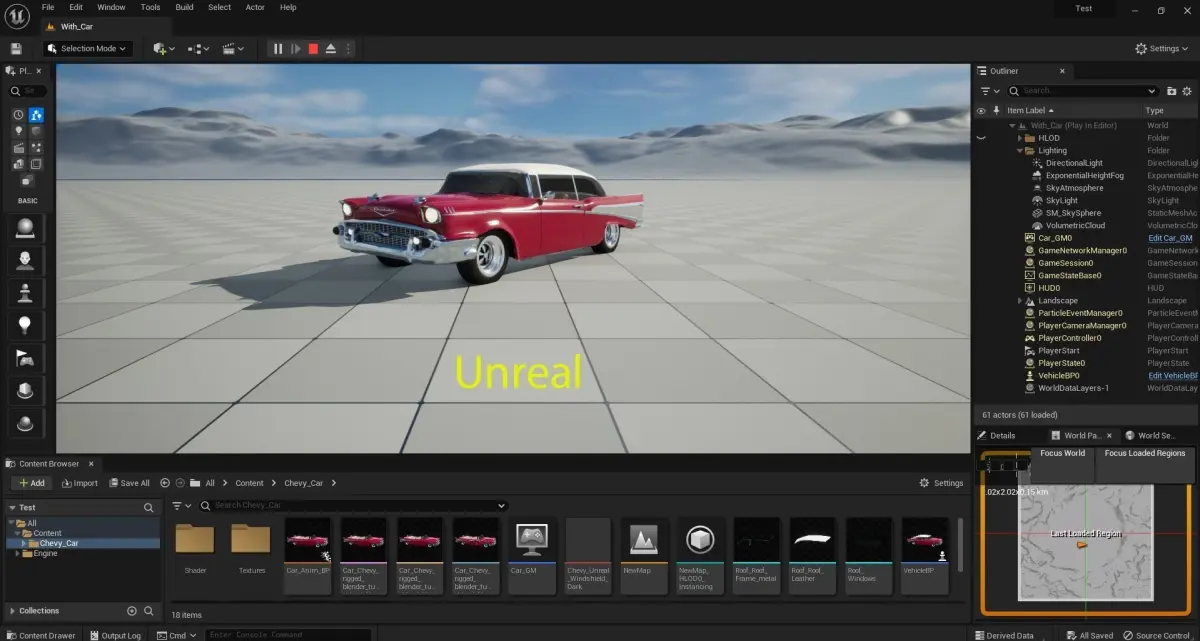Go back in Content Browser history
The image size is (1200, 641).
165,483
